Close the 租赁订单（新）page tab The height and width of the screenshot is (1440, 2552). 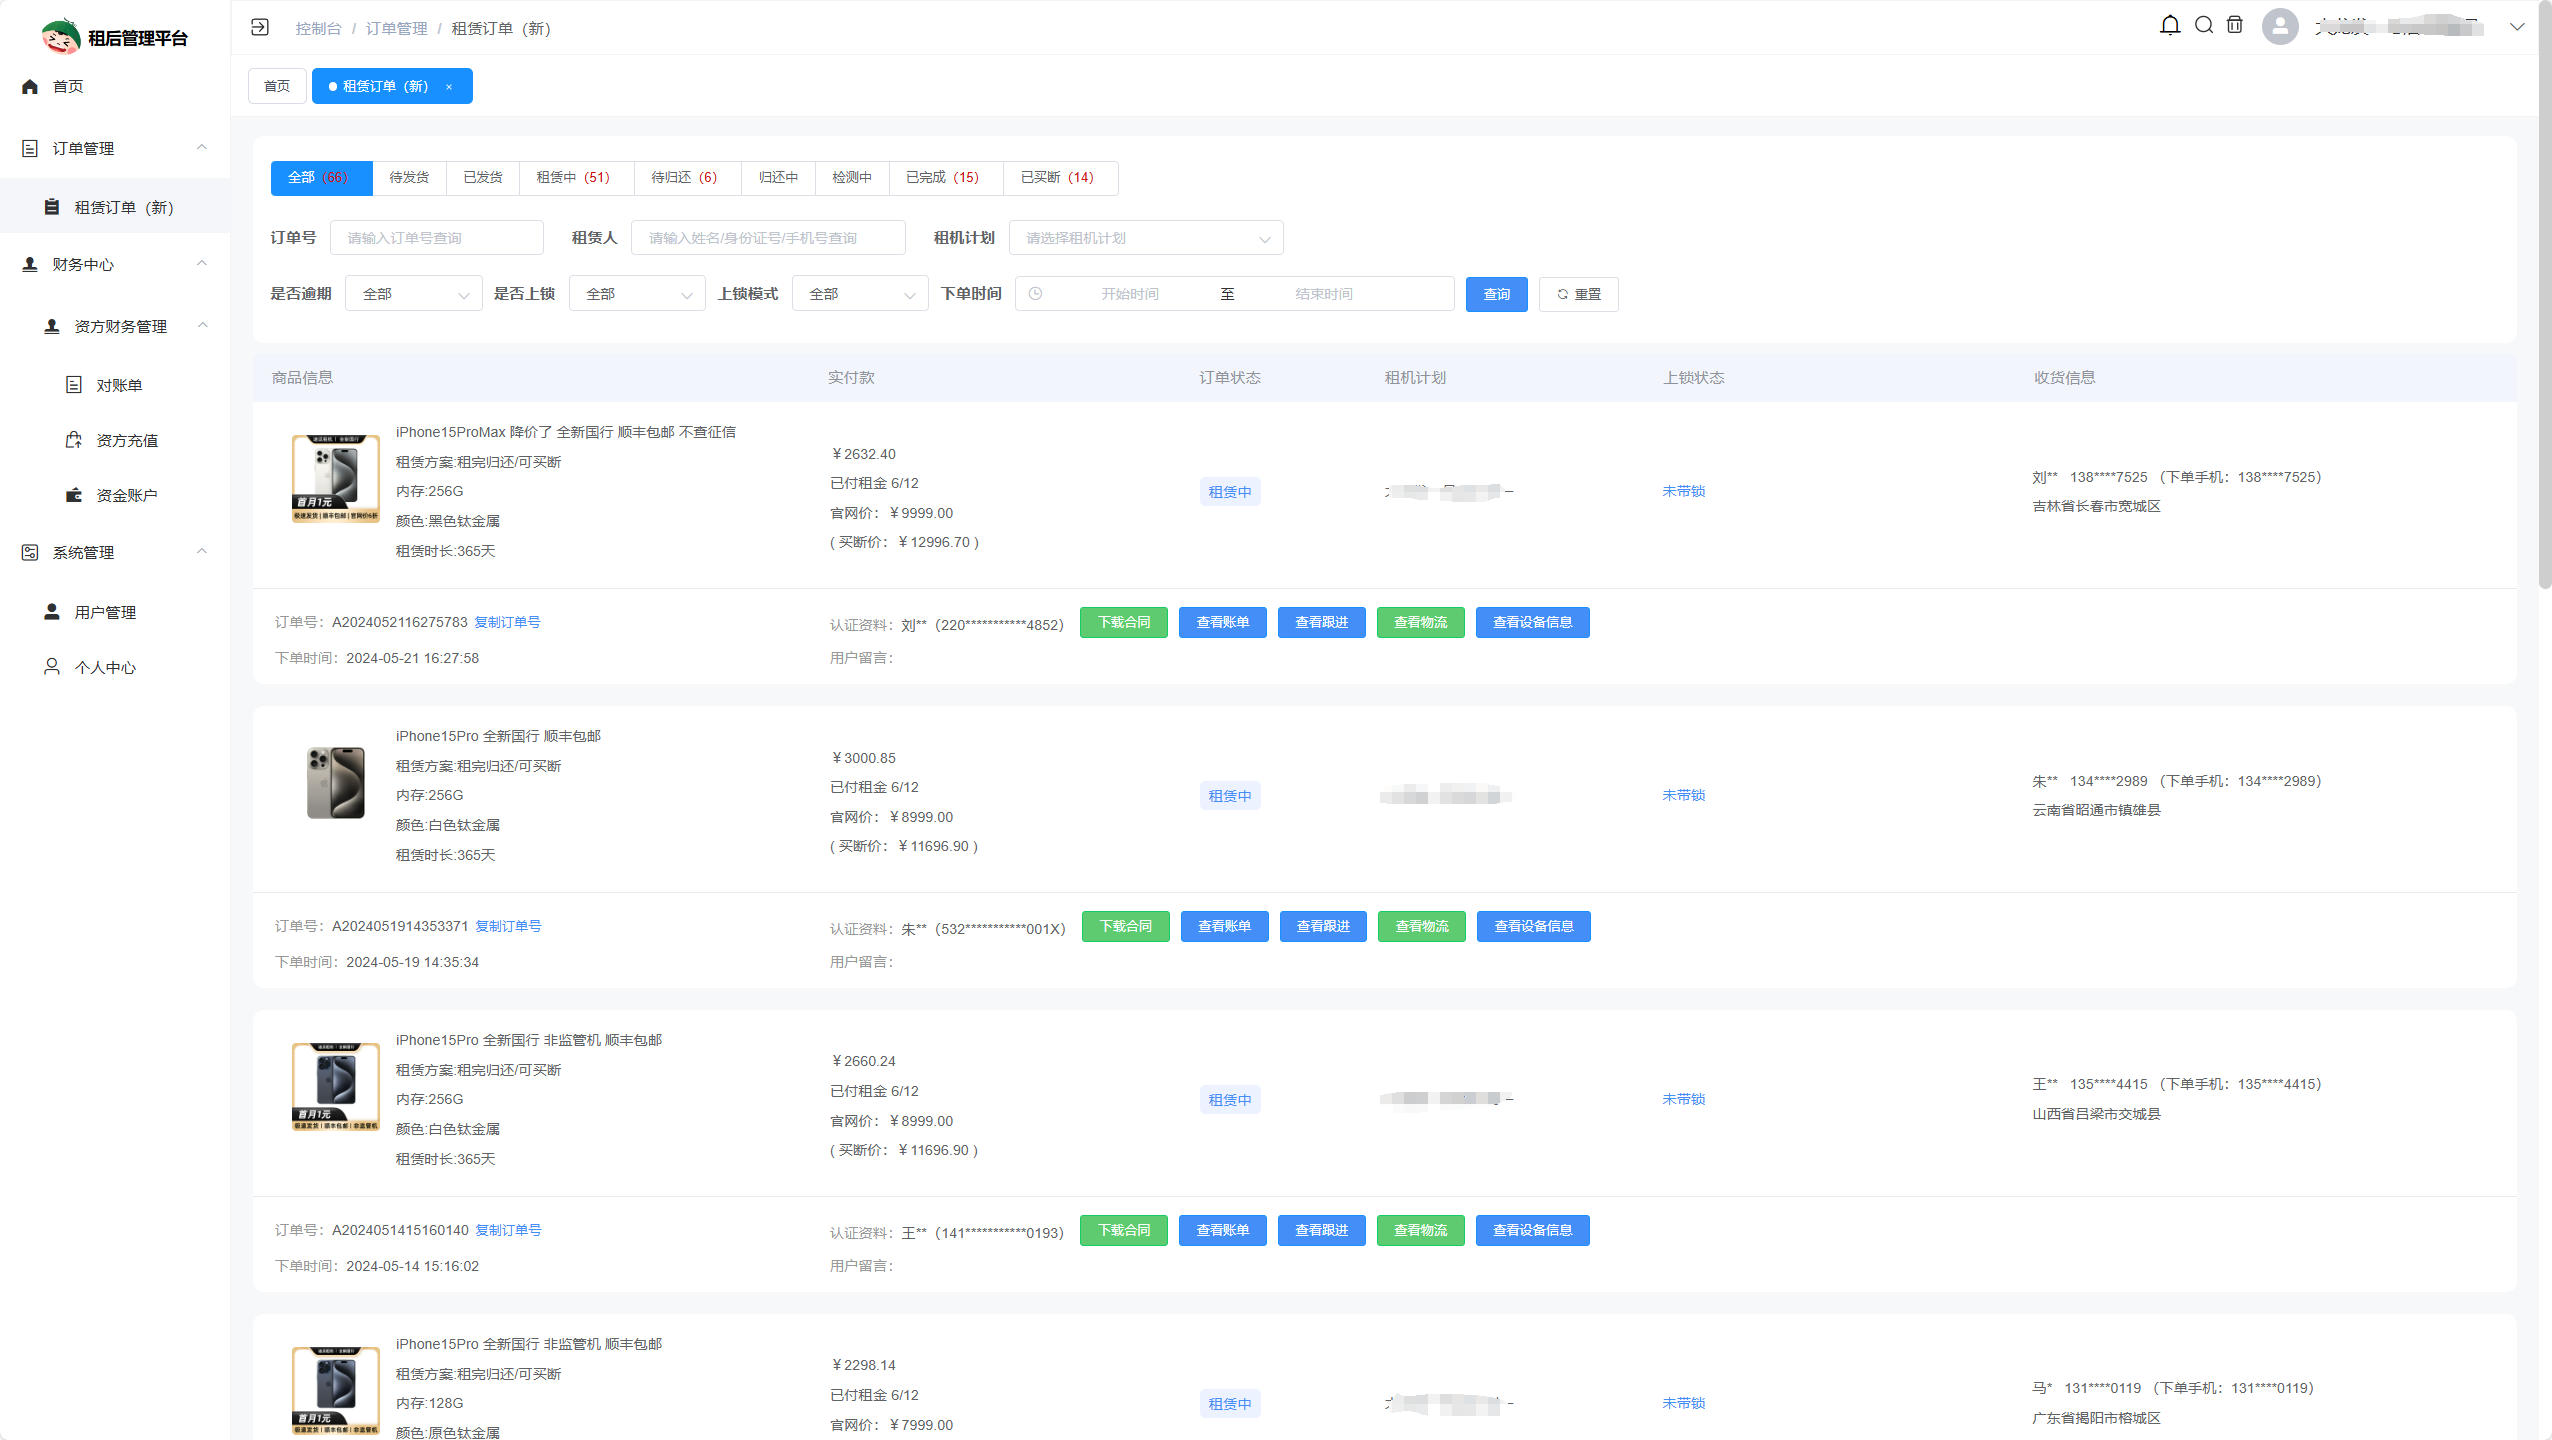click(x=449, y=87)
